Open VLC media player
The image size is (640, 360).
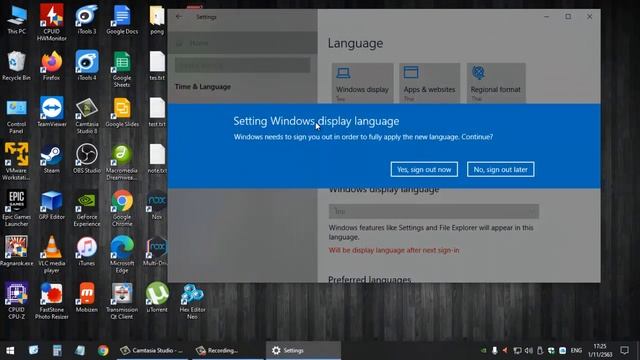51,255
